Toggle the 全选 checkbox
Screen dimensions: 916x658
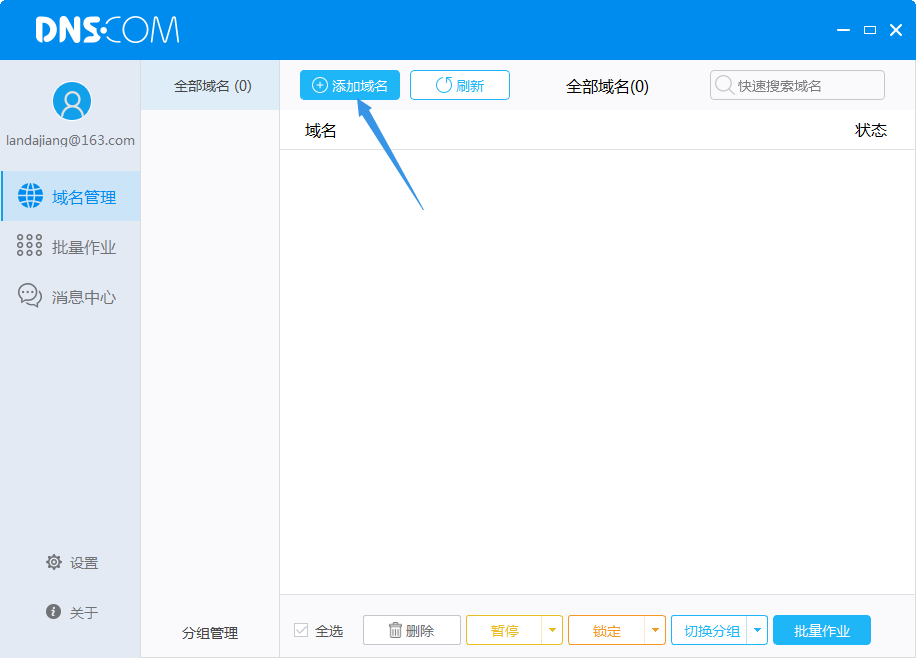pos(301,630)
